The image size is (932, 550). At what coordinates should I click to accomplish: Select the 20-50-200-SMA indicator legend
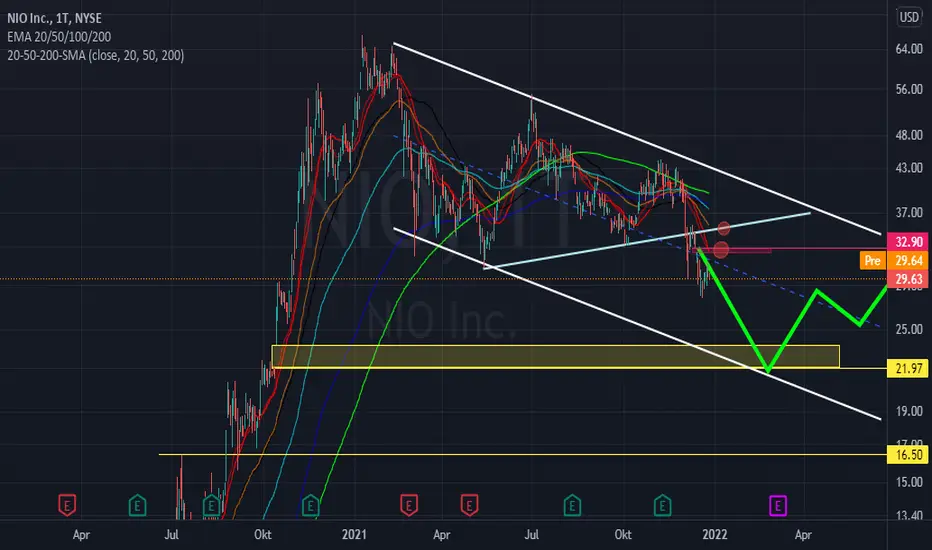pos(96,55)
